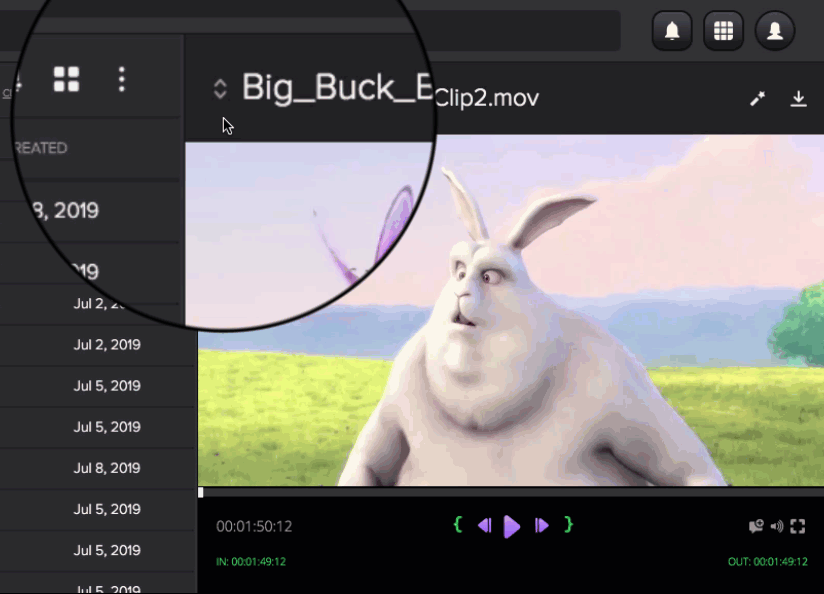Enter fullscreen video mode

[x=797, y=526]
